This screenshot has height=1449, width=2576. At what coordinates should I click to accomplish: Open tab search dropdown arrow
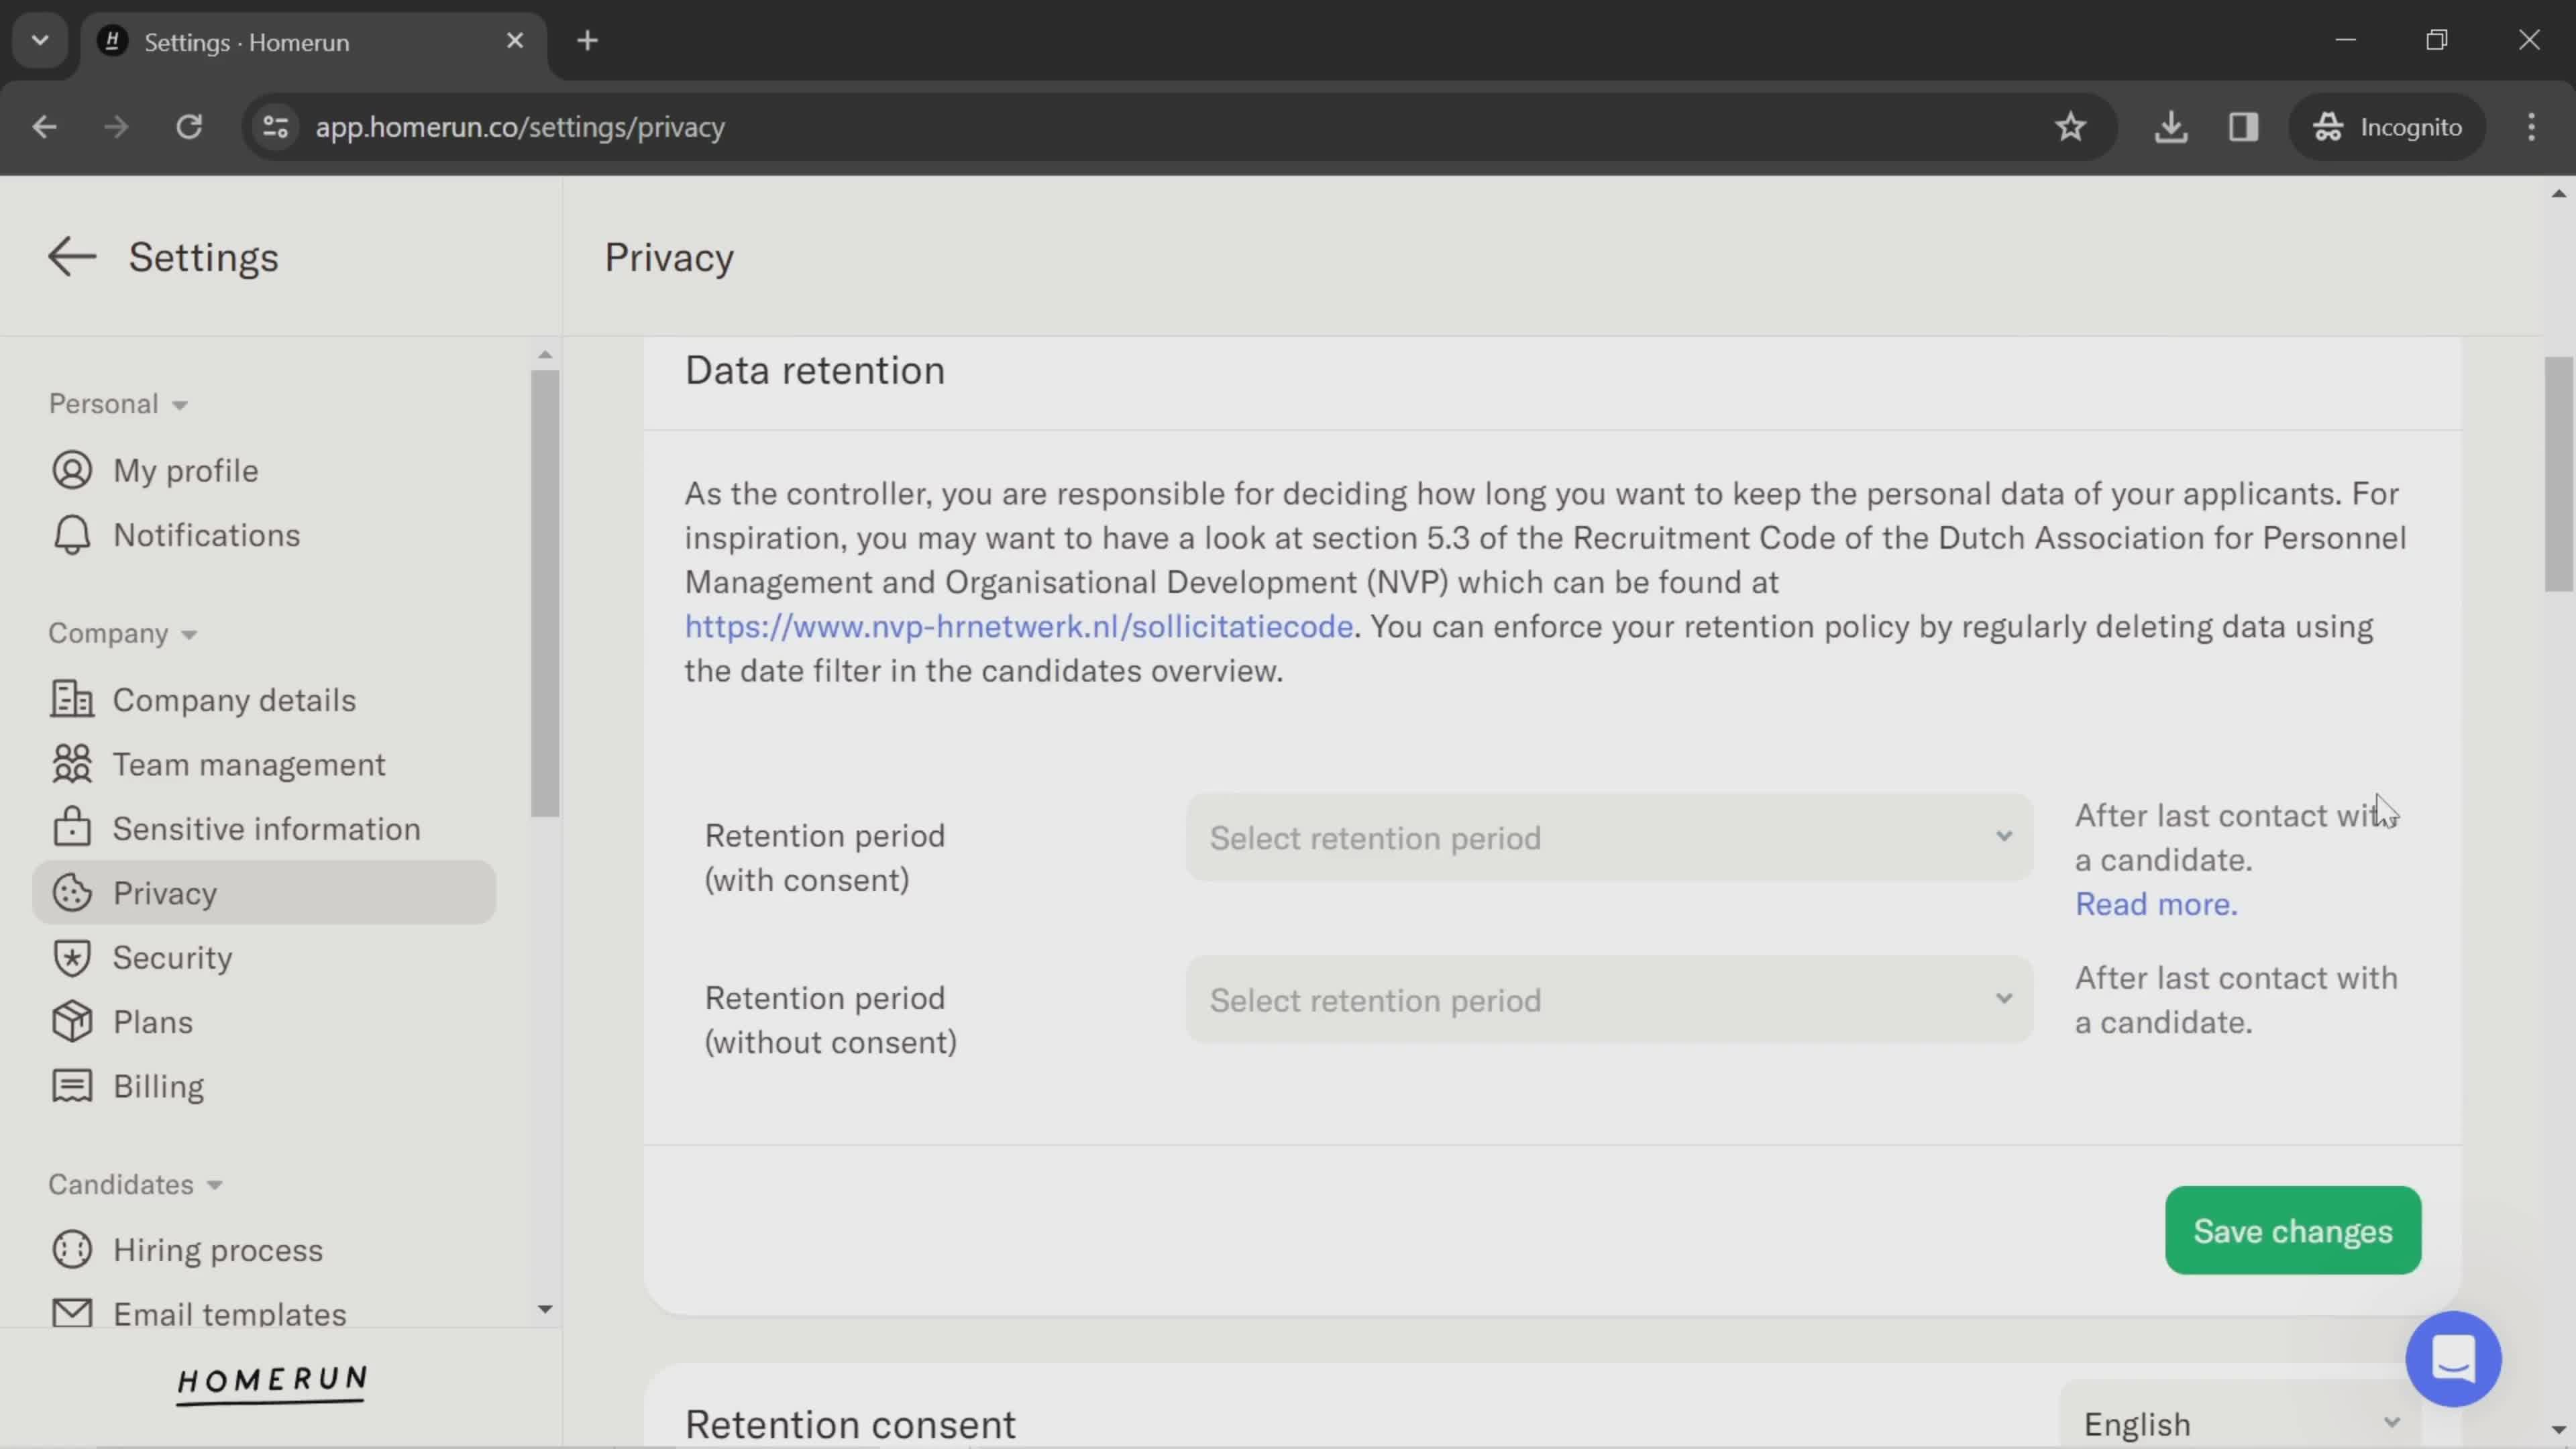point(40,41)
